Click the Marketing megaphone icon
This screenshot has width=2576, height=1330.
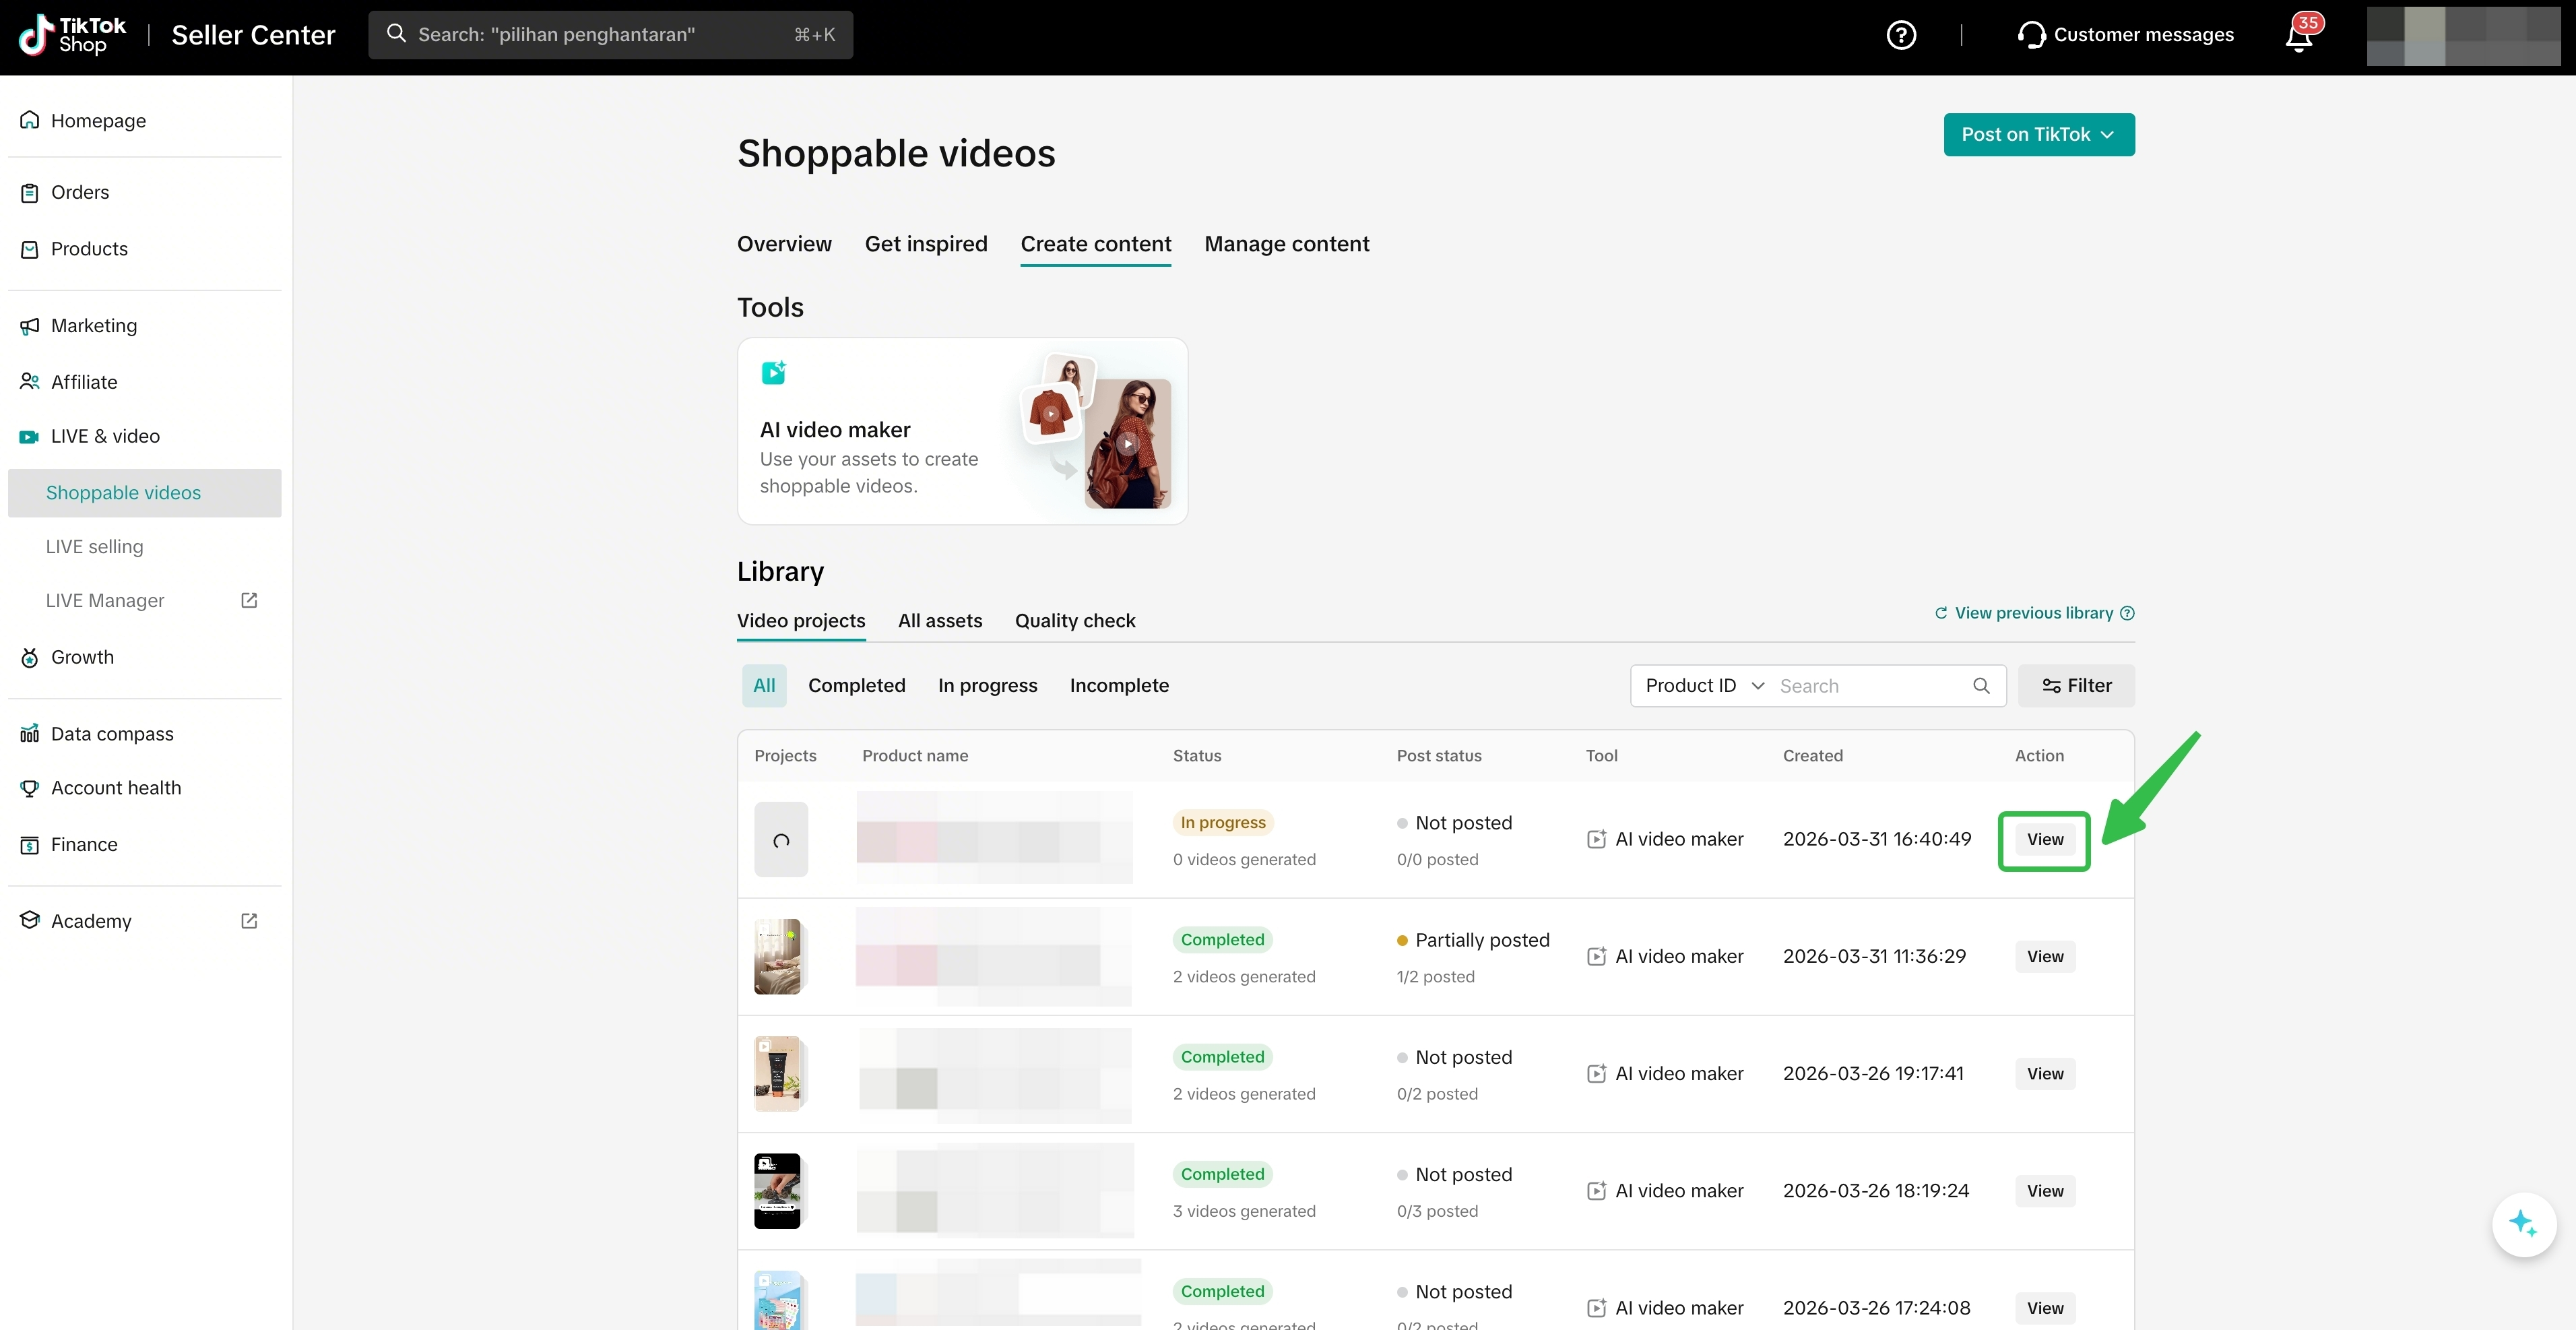point(30,326)
